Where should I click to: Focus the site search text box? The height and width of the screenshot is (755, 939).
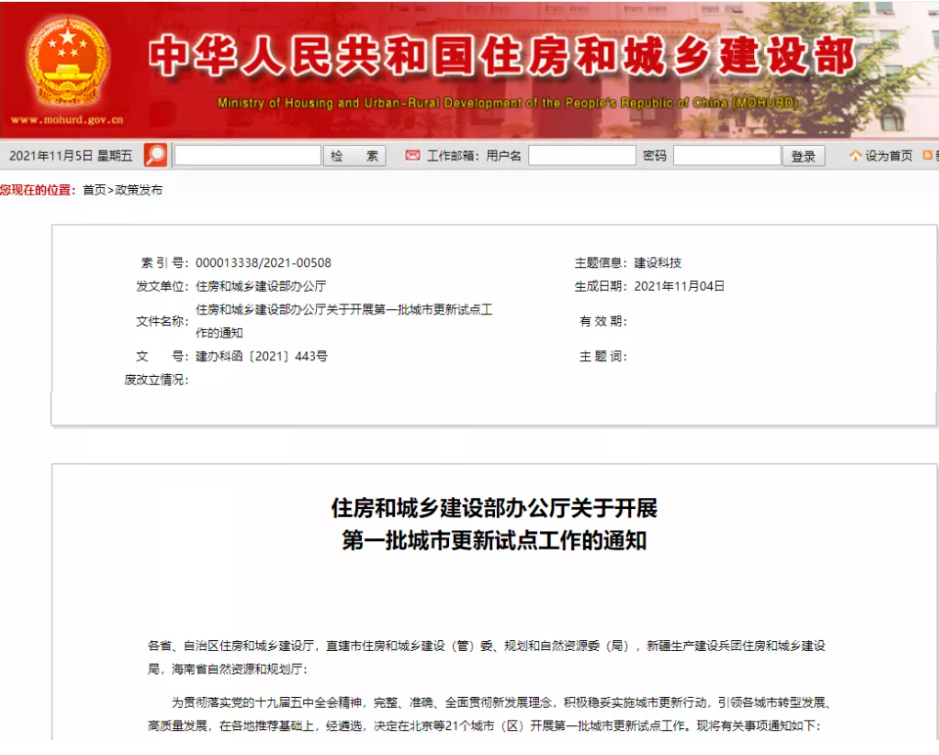(x=247, y=156)
